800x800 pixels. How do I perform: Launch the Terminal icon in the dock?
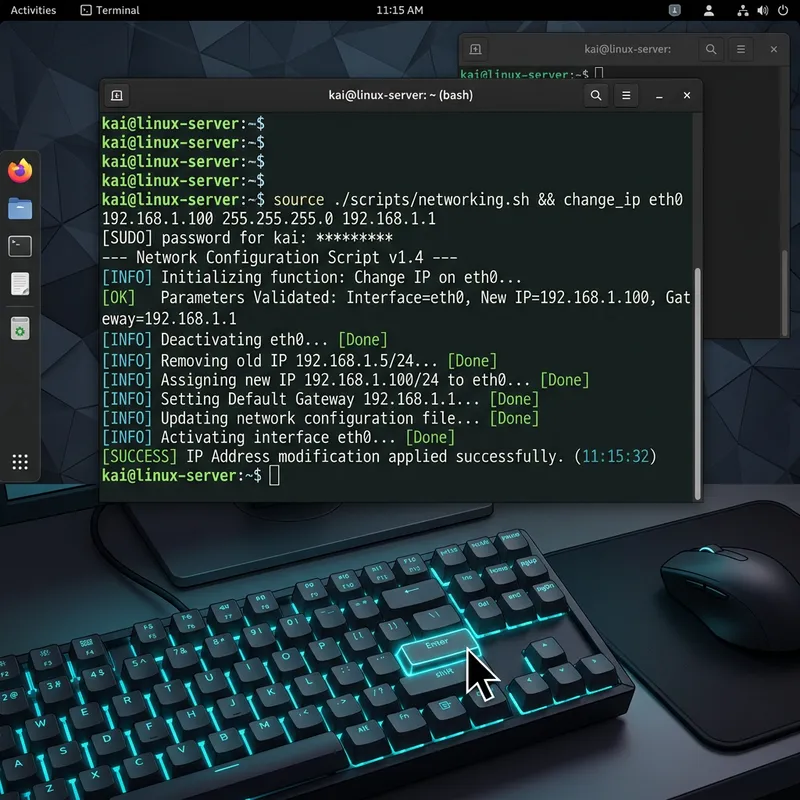[x=19, y=245]
